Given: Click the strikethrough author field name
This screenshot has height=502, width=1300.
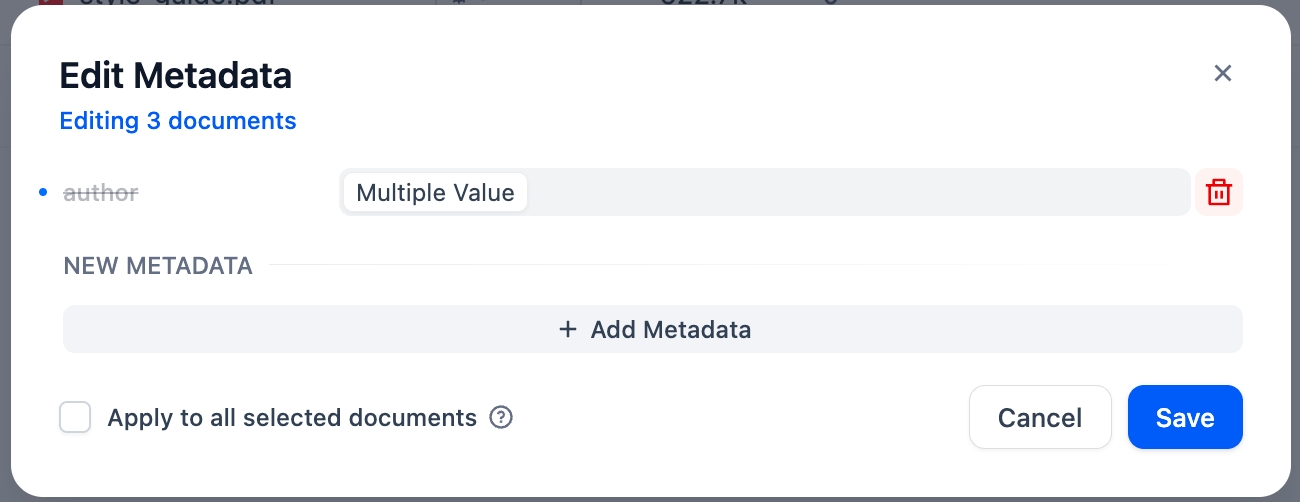Looking at the screenshot, I should (101, 192).
